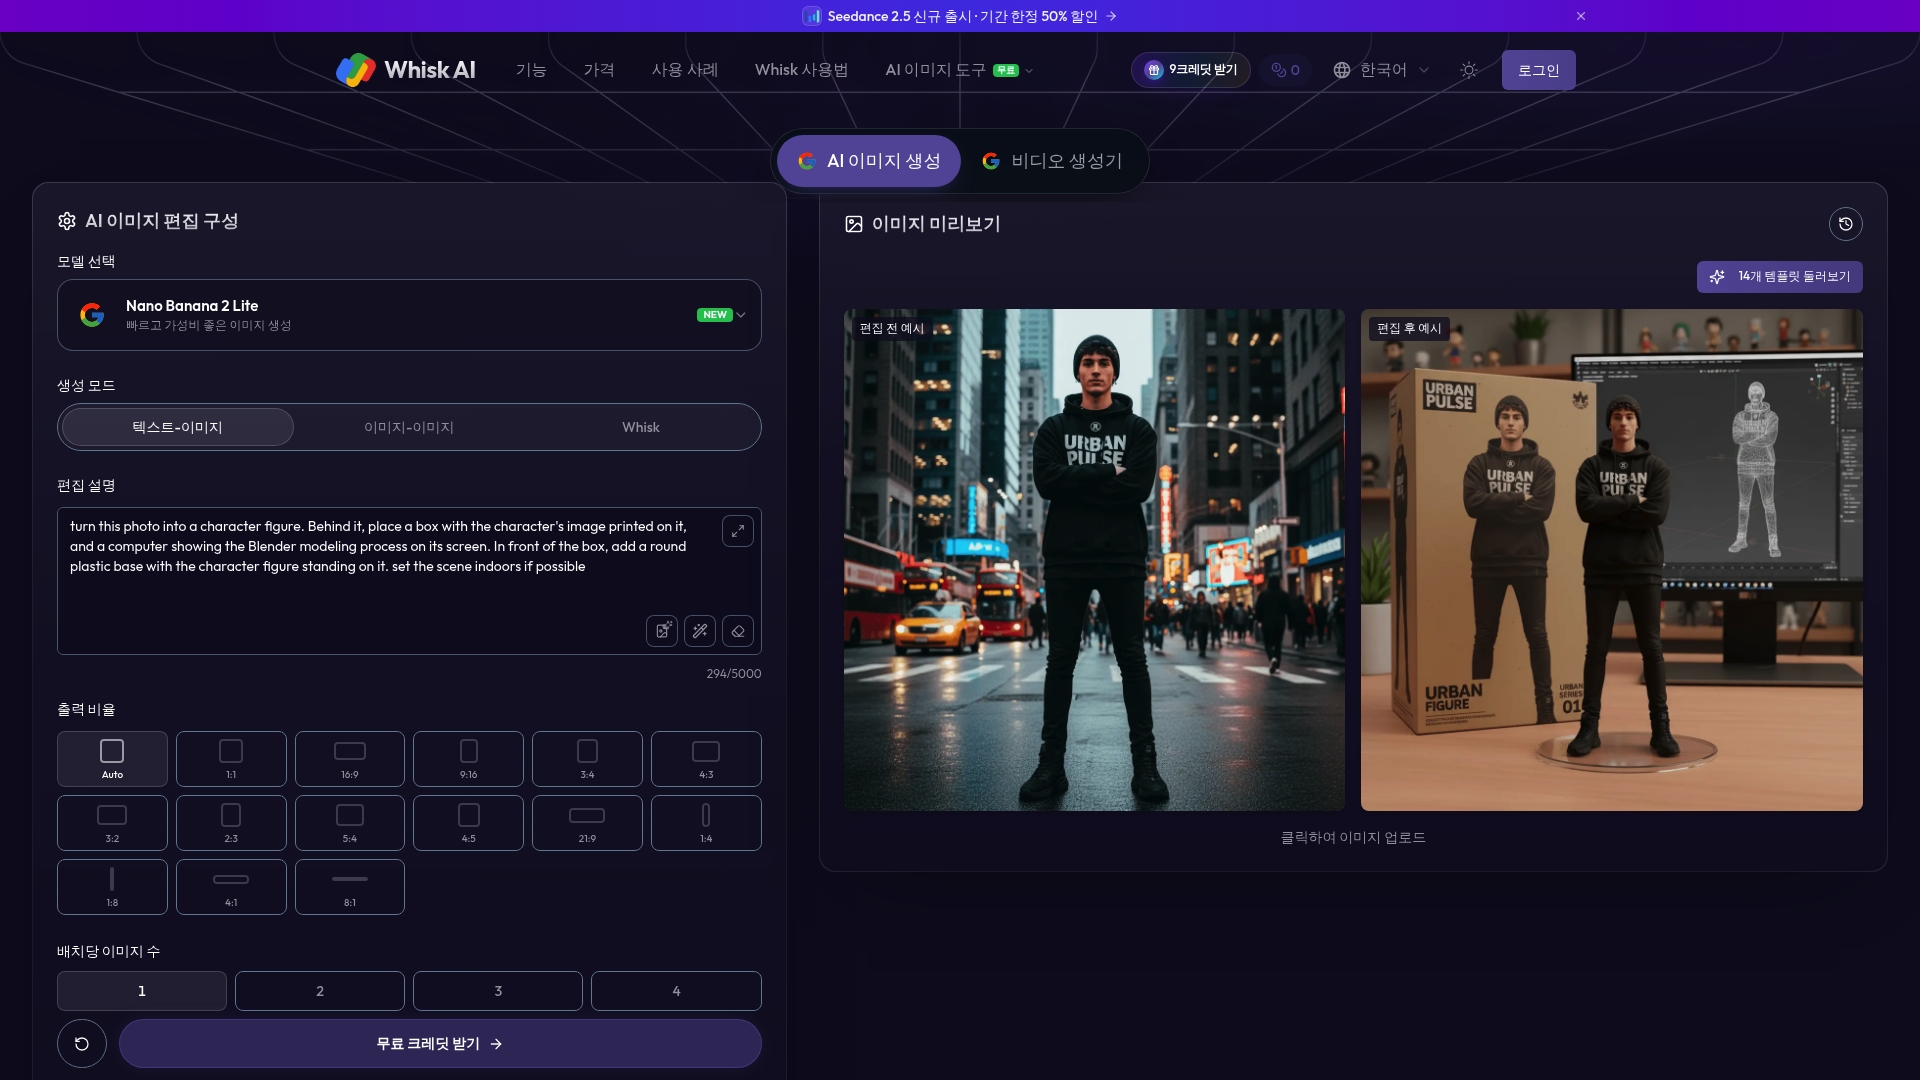
Task: Open the Nano Banana 2 Lite model dropdown
Action: (x=409, y=315)
